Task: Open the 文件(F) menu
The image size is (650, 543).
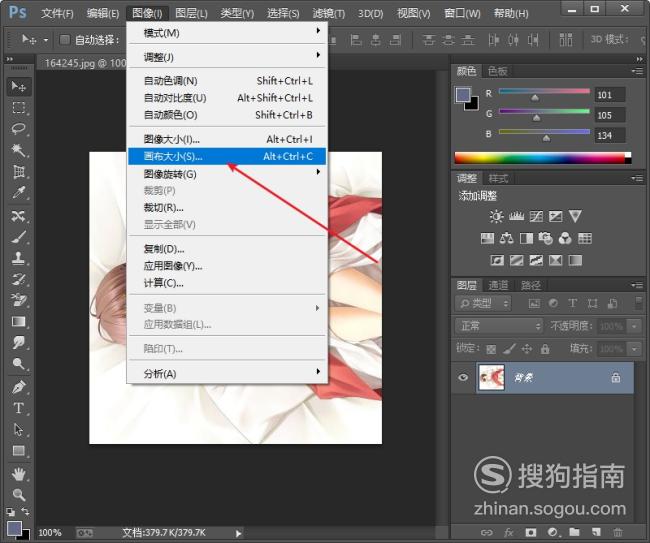Action: pyautogui.click(x=57, y=13)
